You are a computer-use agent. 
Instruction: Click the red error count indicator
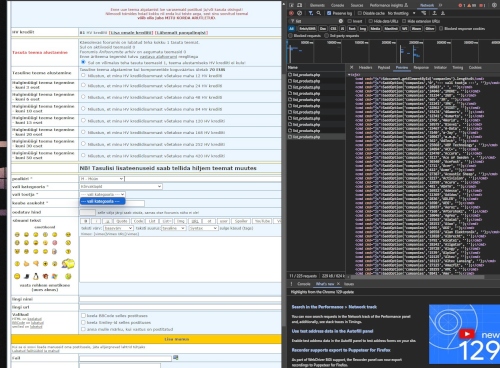[462, 5]
